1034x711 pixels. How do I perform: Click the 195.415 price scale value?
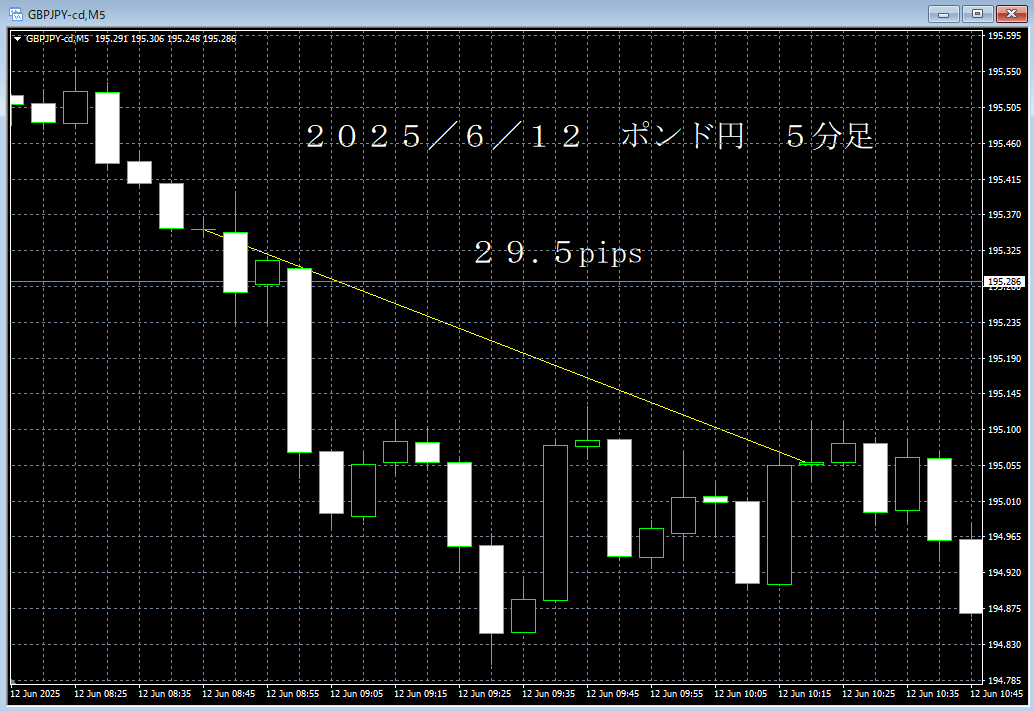point(1004,179)
